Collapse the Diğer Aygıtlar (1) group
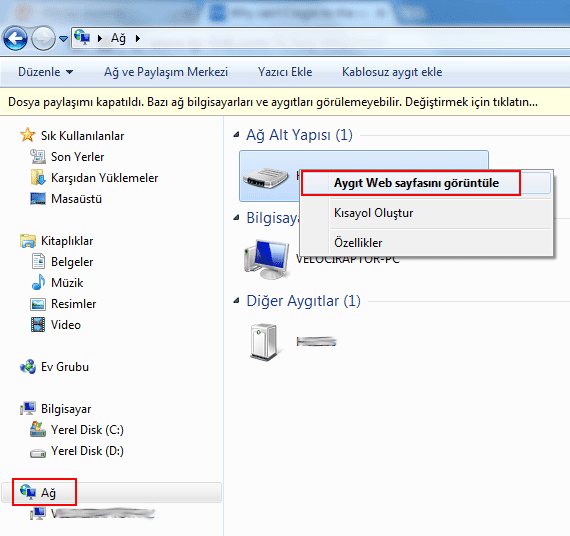 pos(237,301)
